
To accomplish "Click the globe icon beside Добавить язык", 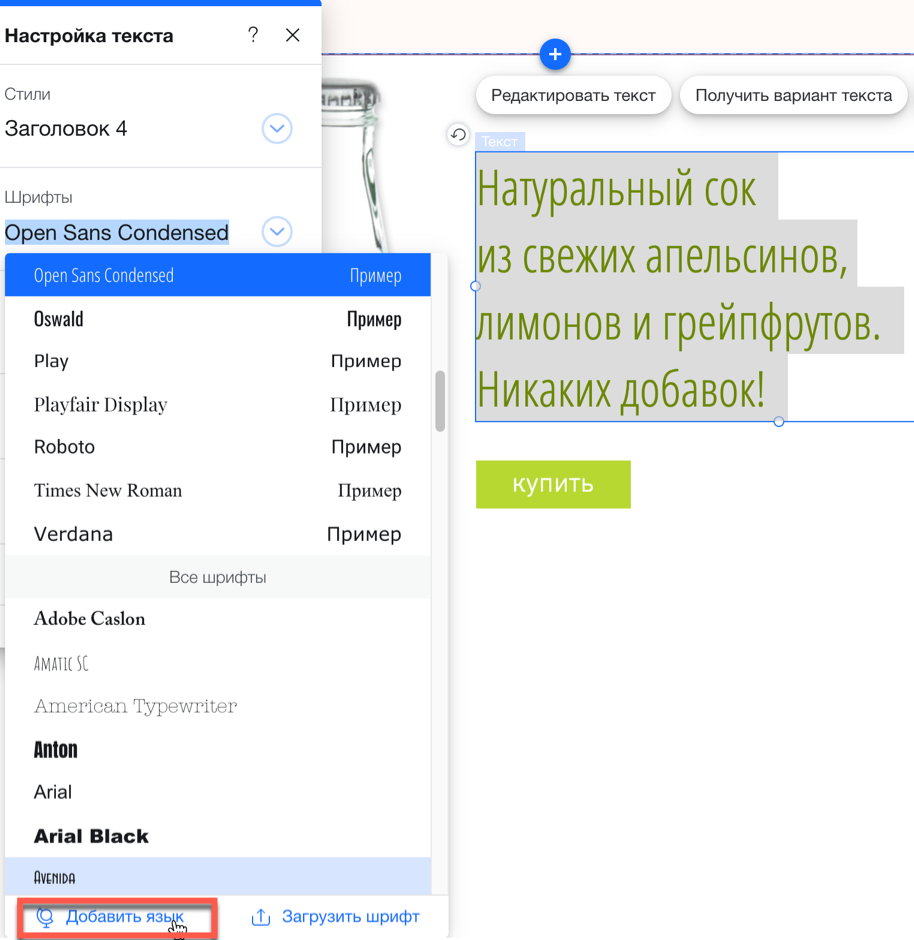I will (x=45, y=917).
